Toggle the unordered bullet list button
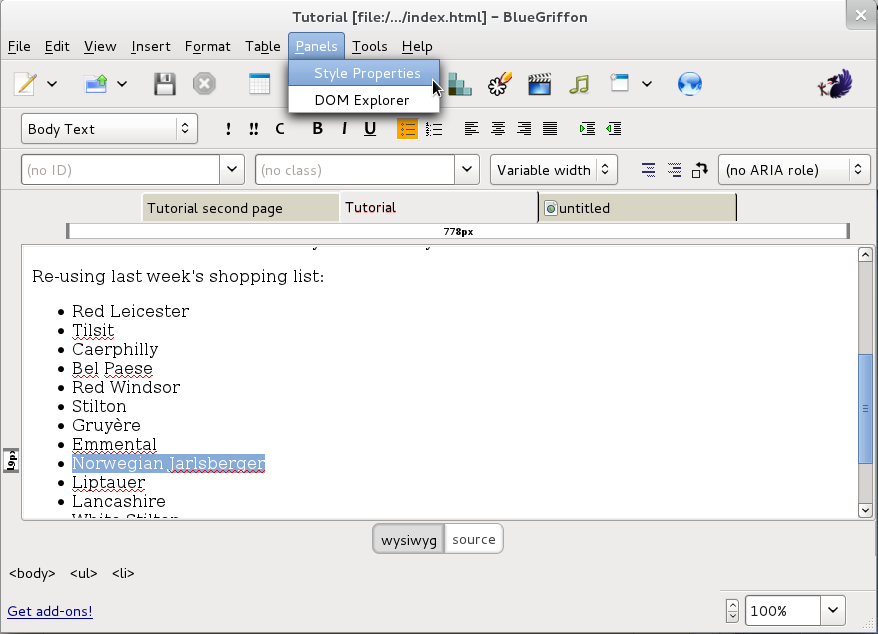Image resolution: width=878 pixels, height=634 pixels. click(x=407, y=128)
